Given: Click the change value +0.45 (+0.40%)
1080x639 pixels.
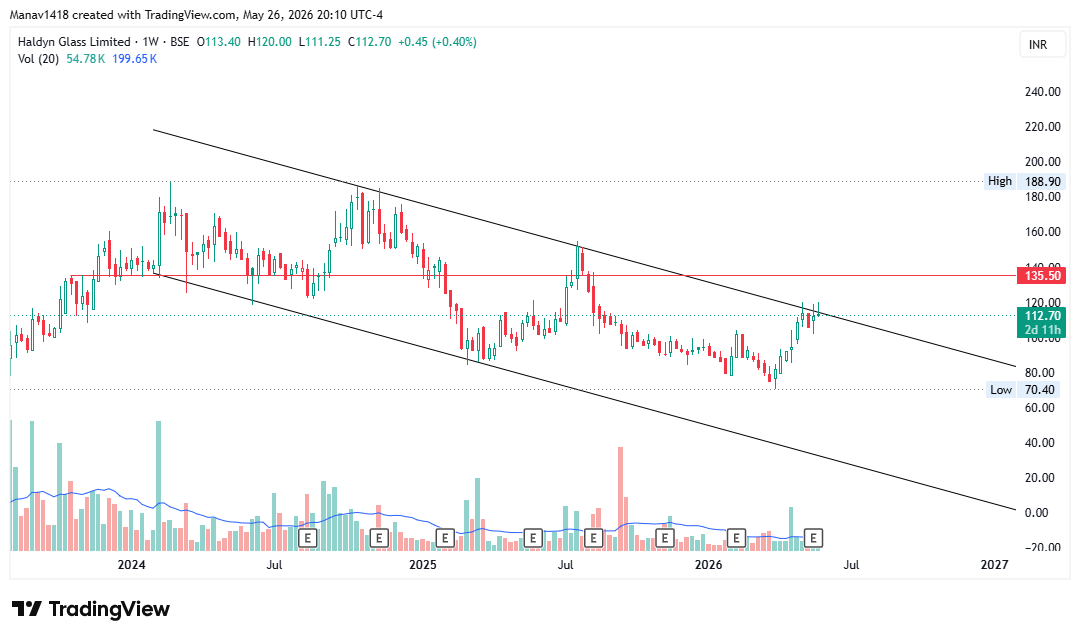Looking at the screenshot, I should click(x=437, y=42).
